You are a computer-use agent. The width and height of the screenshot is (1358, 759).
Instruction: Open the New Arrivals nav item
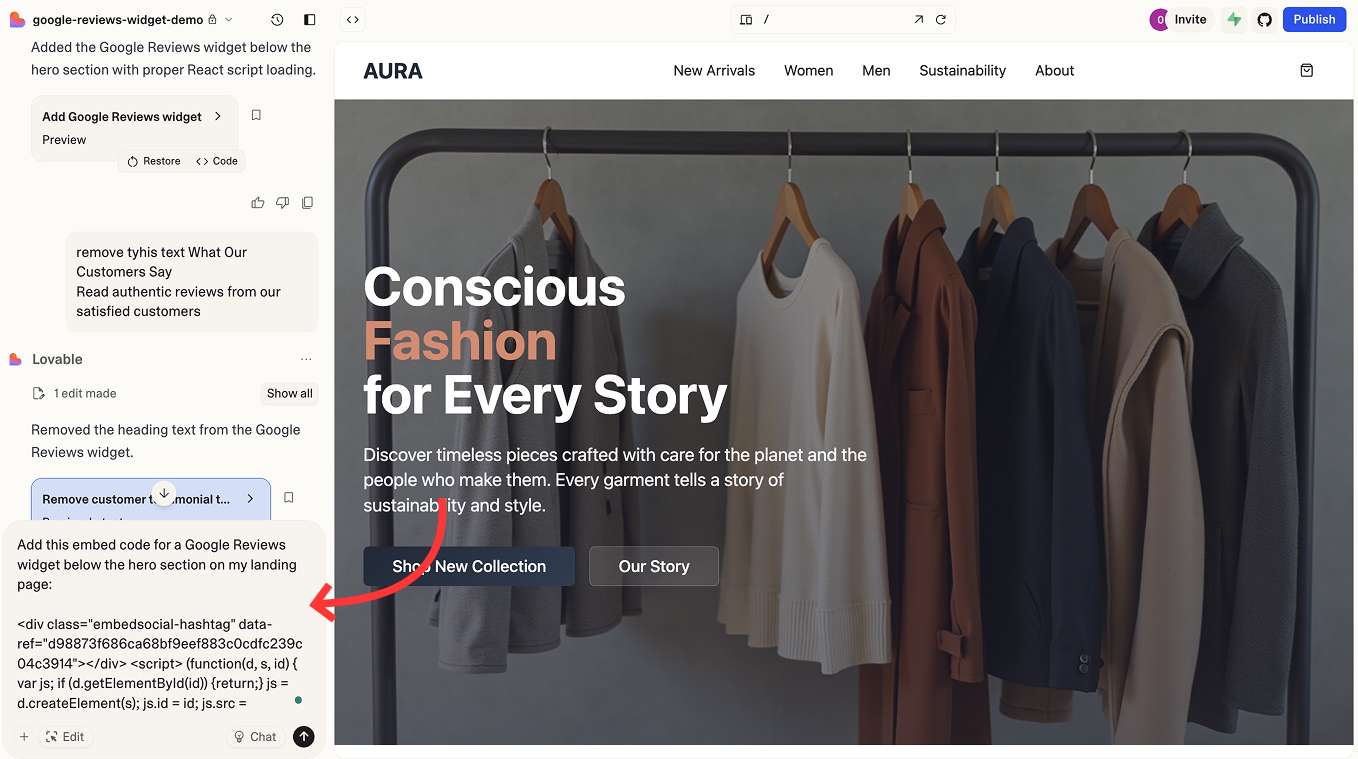[x=714, y=70]
